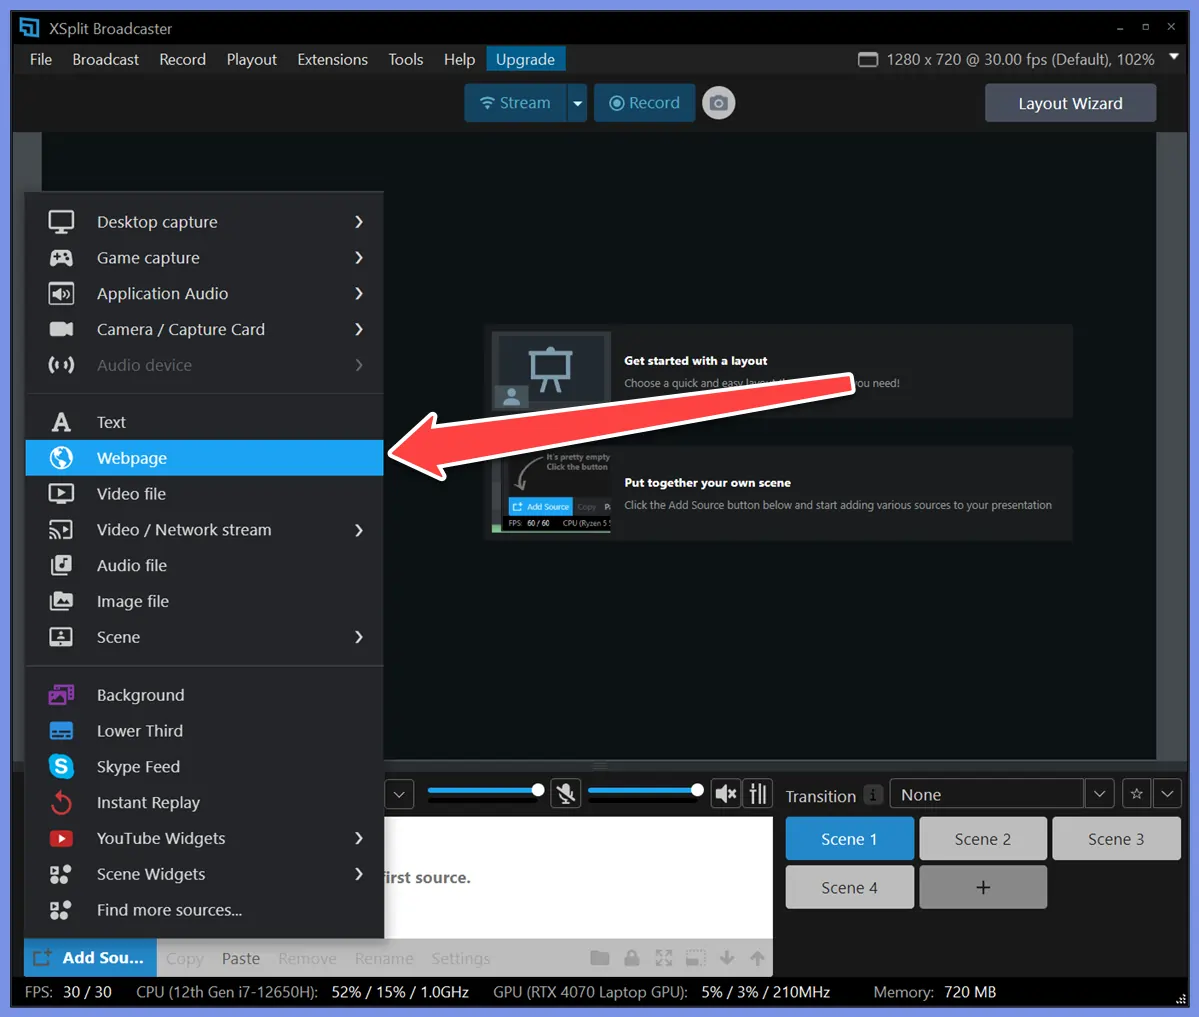This screenshot has width=1199, height=1017.
Task: Open the audio mixer settings icon
Action: tap(758, 793)
